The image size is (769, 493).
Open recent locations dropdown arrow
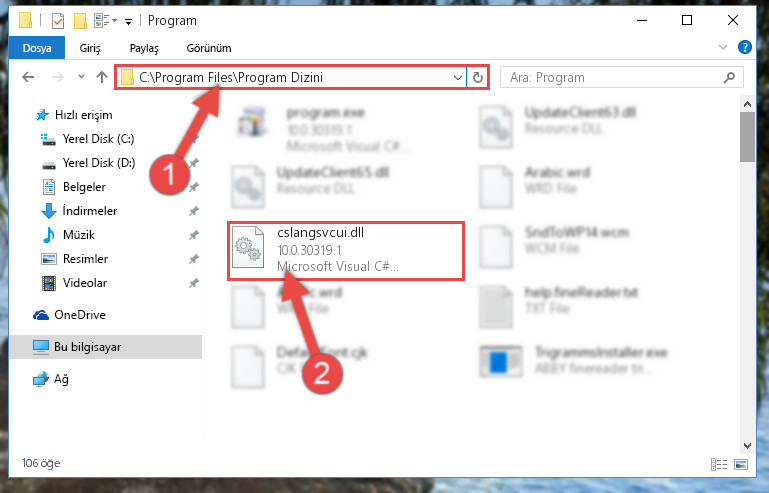tap(81, 77)
